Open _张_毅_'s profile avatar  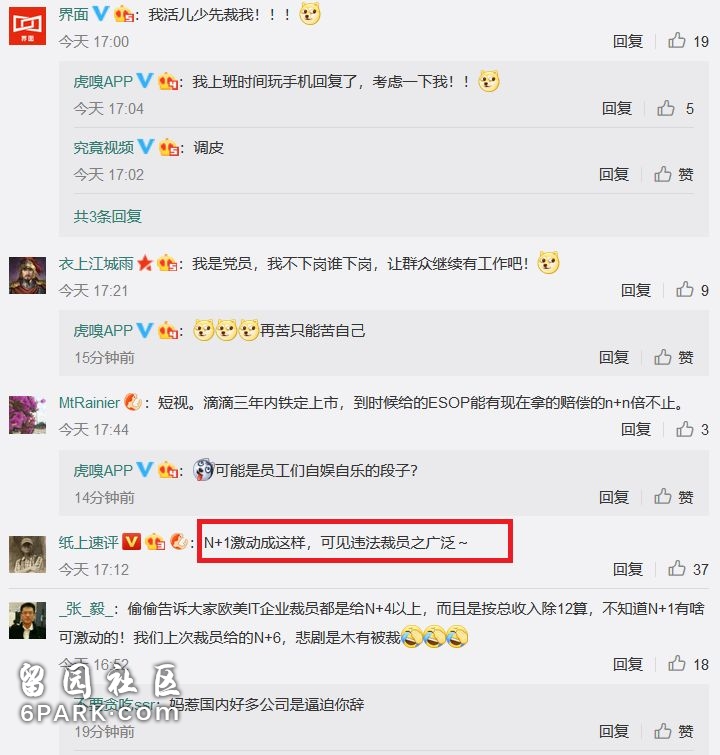[x=27, y=620]
